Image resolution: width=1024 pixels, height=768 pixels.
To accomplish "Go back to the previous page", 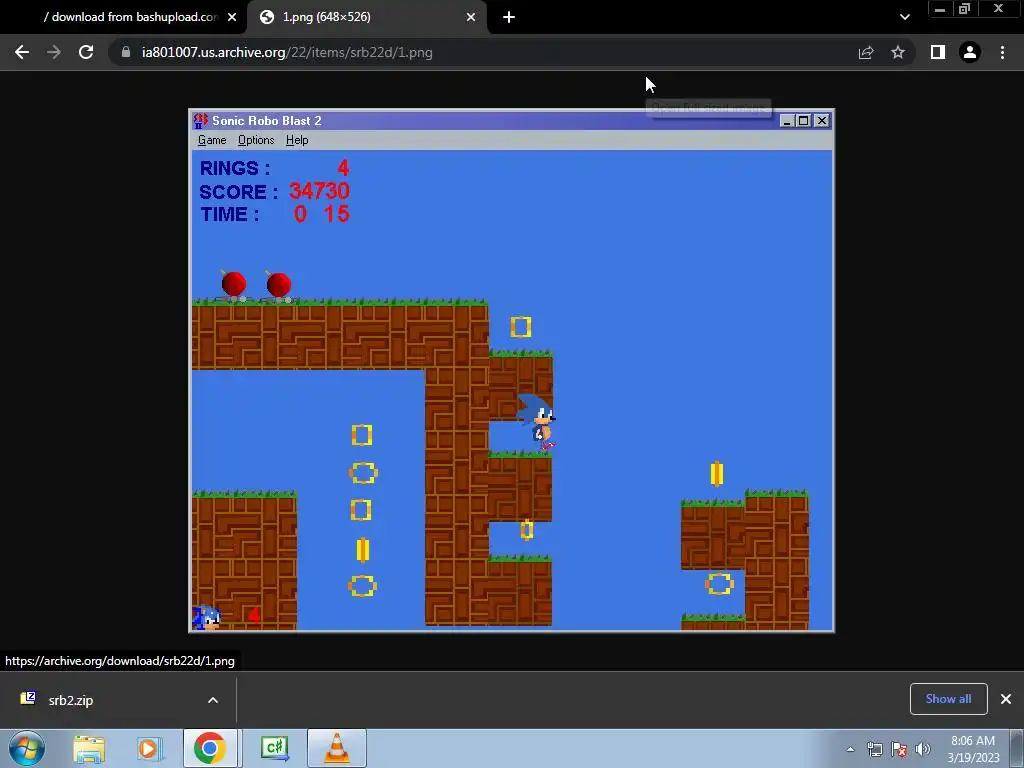I will (x=22, y=52).
